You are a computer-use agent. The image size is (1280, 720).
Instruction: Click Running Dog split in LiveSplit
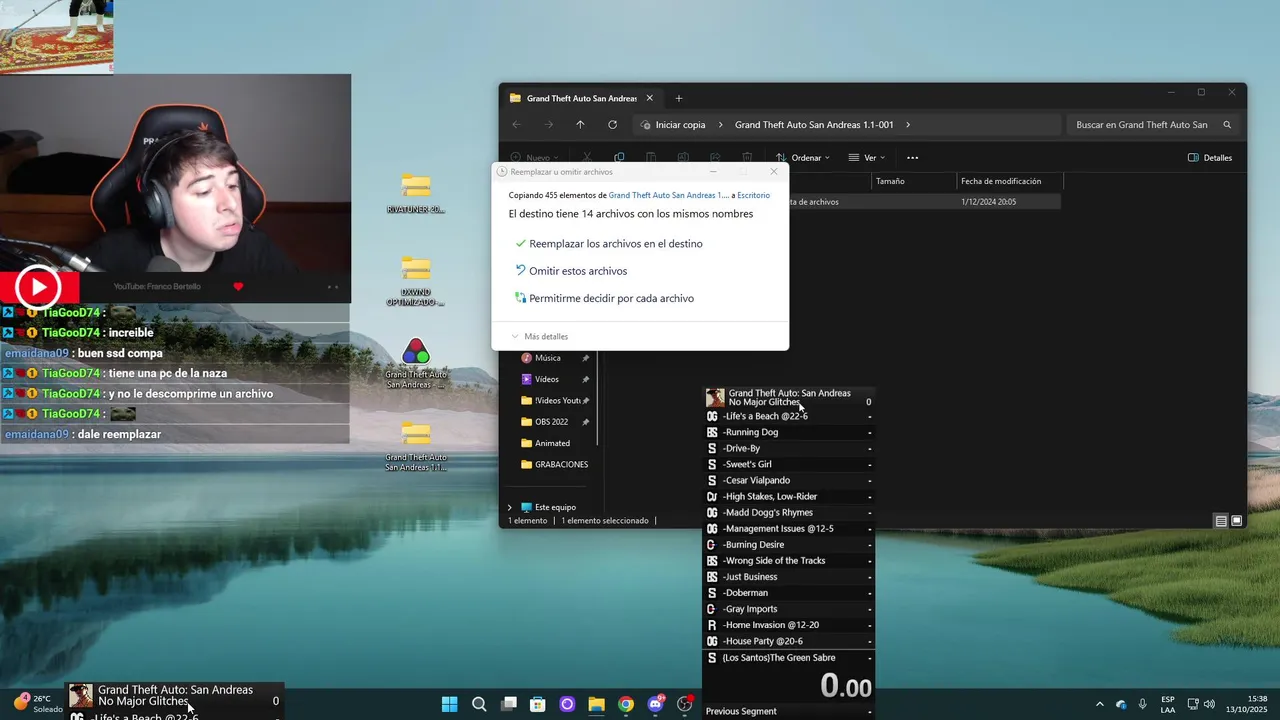click(789, 432)
